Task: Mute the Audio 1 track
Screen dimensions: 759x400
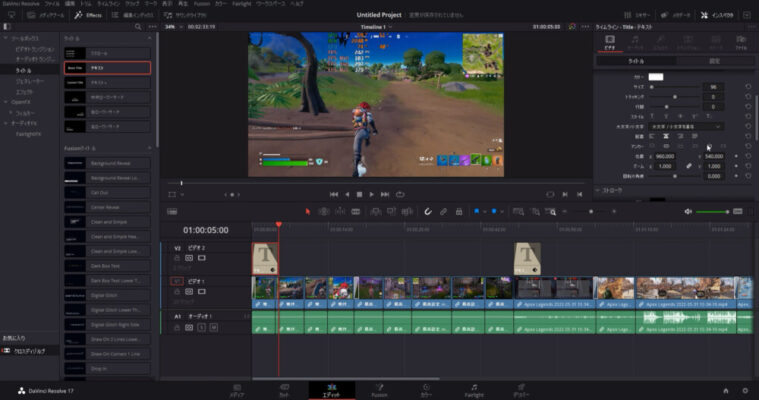Action: point(213,328)
